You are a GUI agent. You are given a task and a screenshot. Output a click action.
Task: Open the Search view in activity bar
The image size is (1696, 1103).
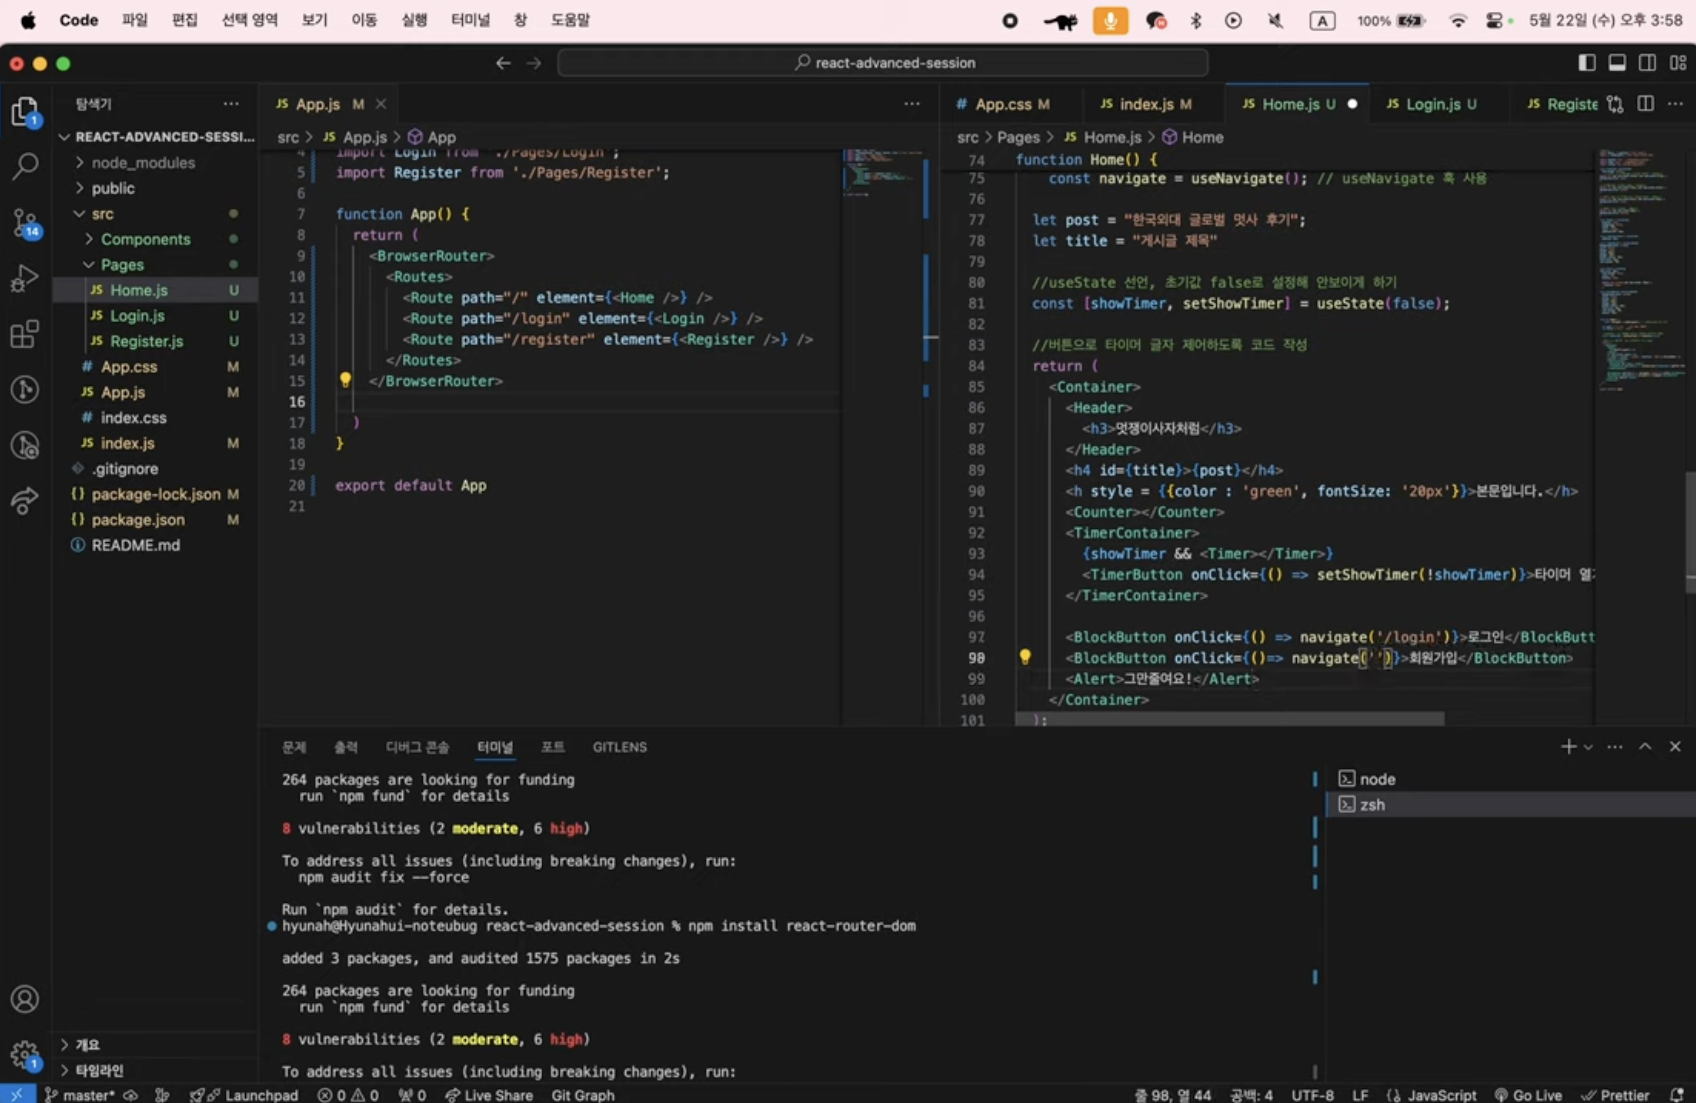(x=25, y=166)
